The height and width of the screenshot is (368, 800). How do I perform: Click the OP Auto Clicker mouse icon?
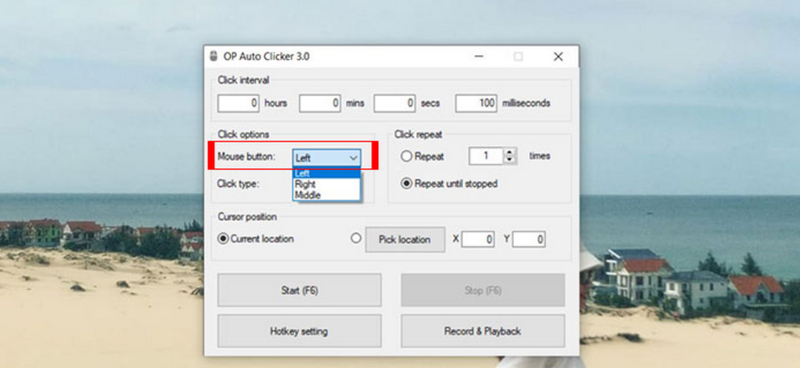[214, 56]
